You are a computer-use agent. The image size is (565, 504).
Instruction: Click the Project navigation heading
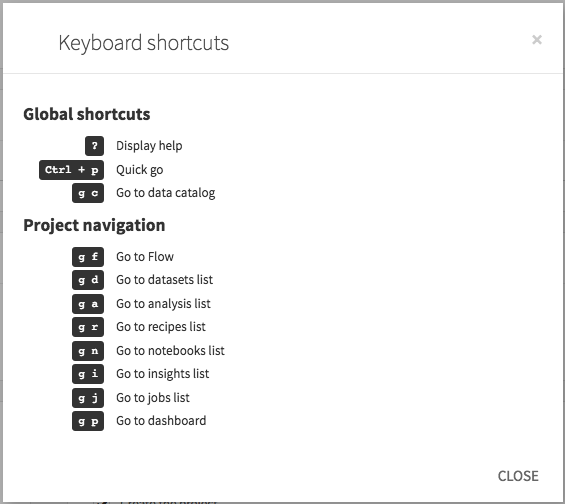pyautogui.click(x=94, y=226)
